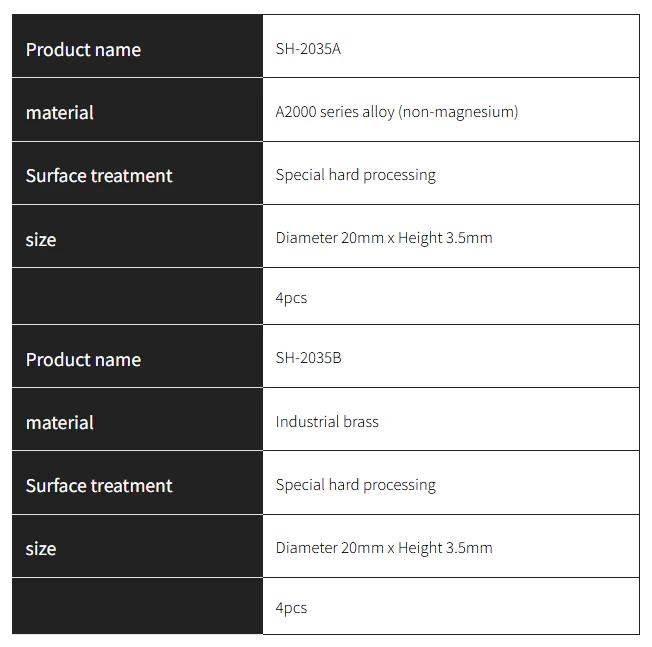652x647 pixels.
Task: Click the second 'Surface treatment' label
Action: pyautogui.click(x=99, y=486)
